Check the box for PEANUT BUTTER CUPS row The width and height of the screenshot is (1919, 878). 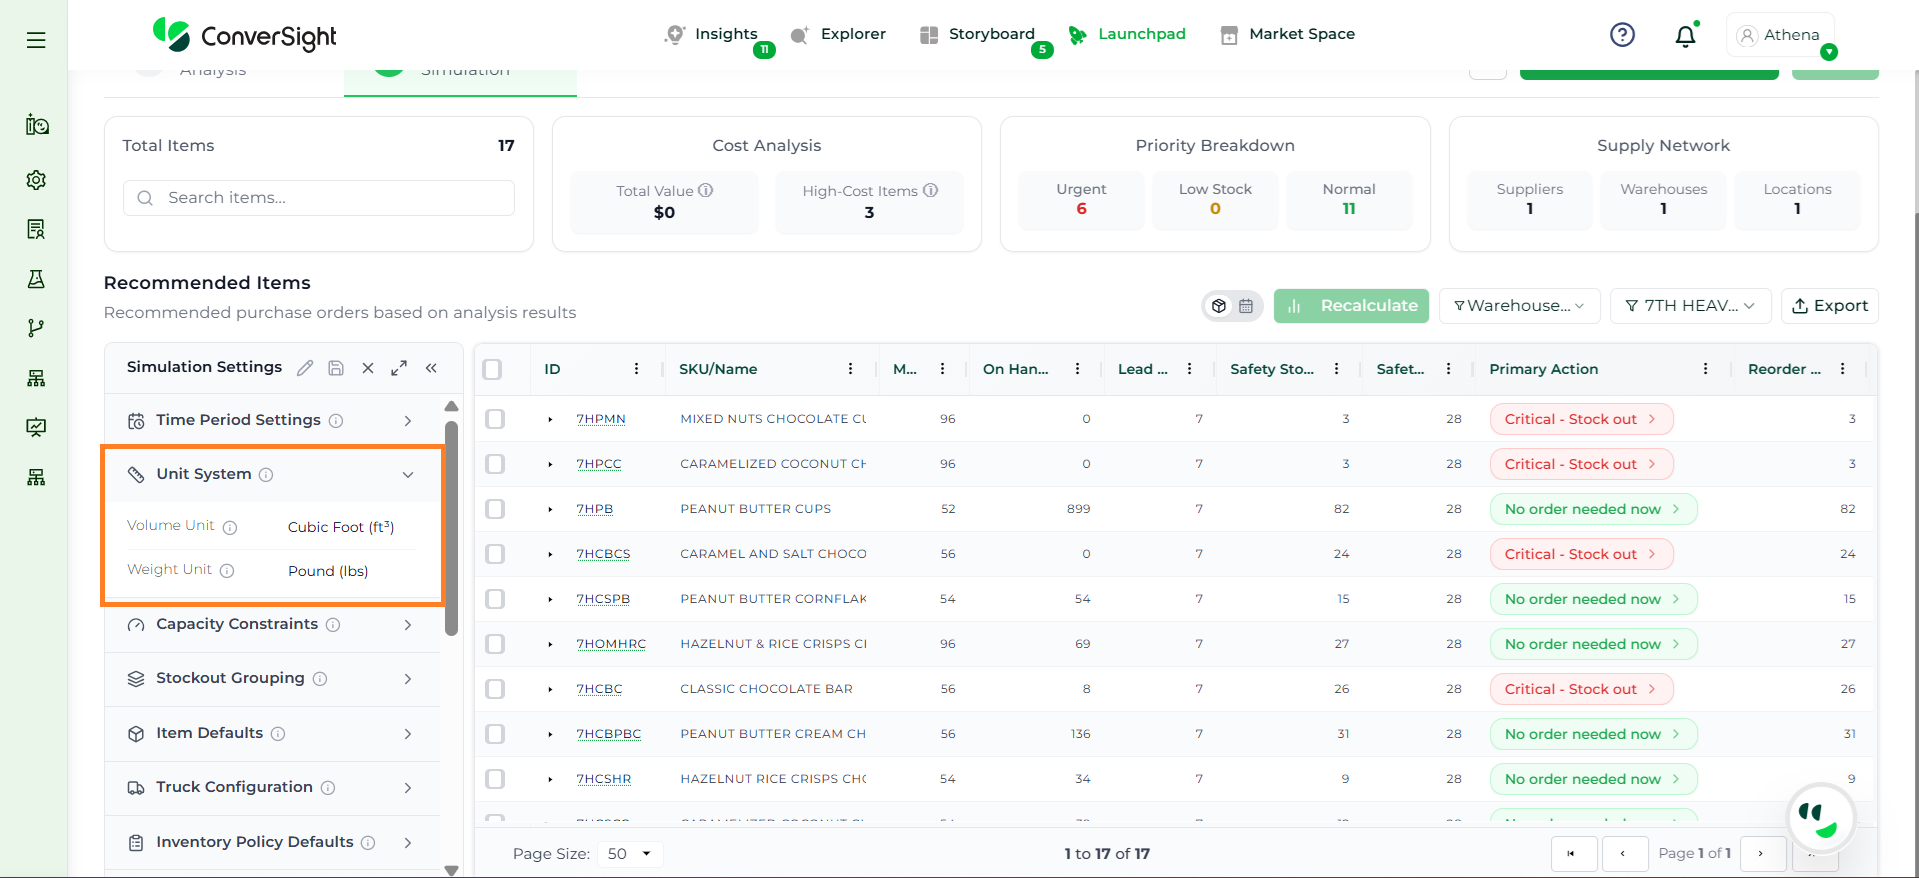click(x=495, y=509)
